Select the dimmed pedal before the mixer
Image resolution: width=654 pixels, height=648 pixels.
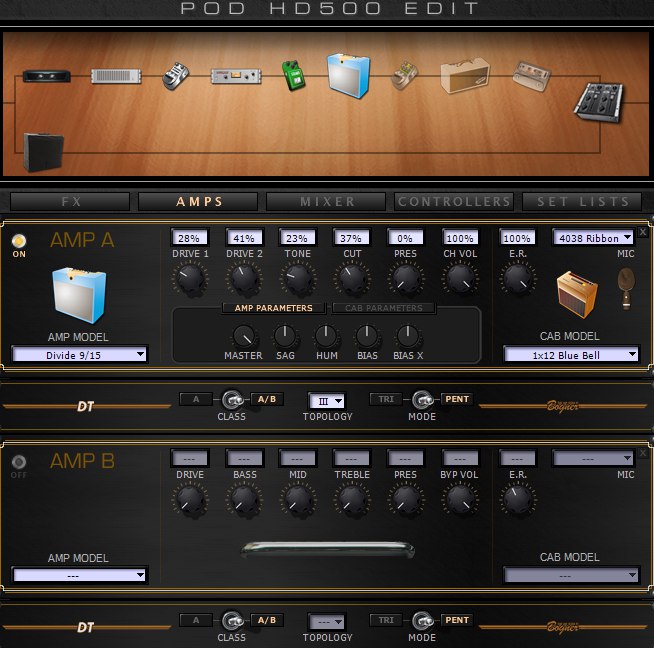(531, 76)
